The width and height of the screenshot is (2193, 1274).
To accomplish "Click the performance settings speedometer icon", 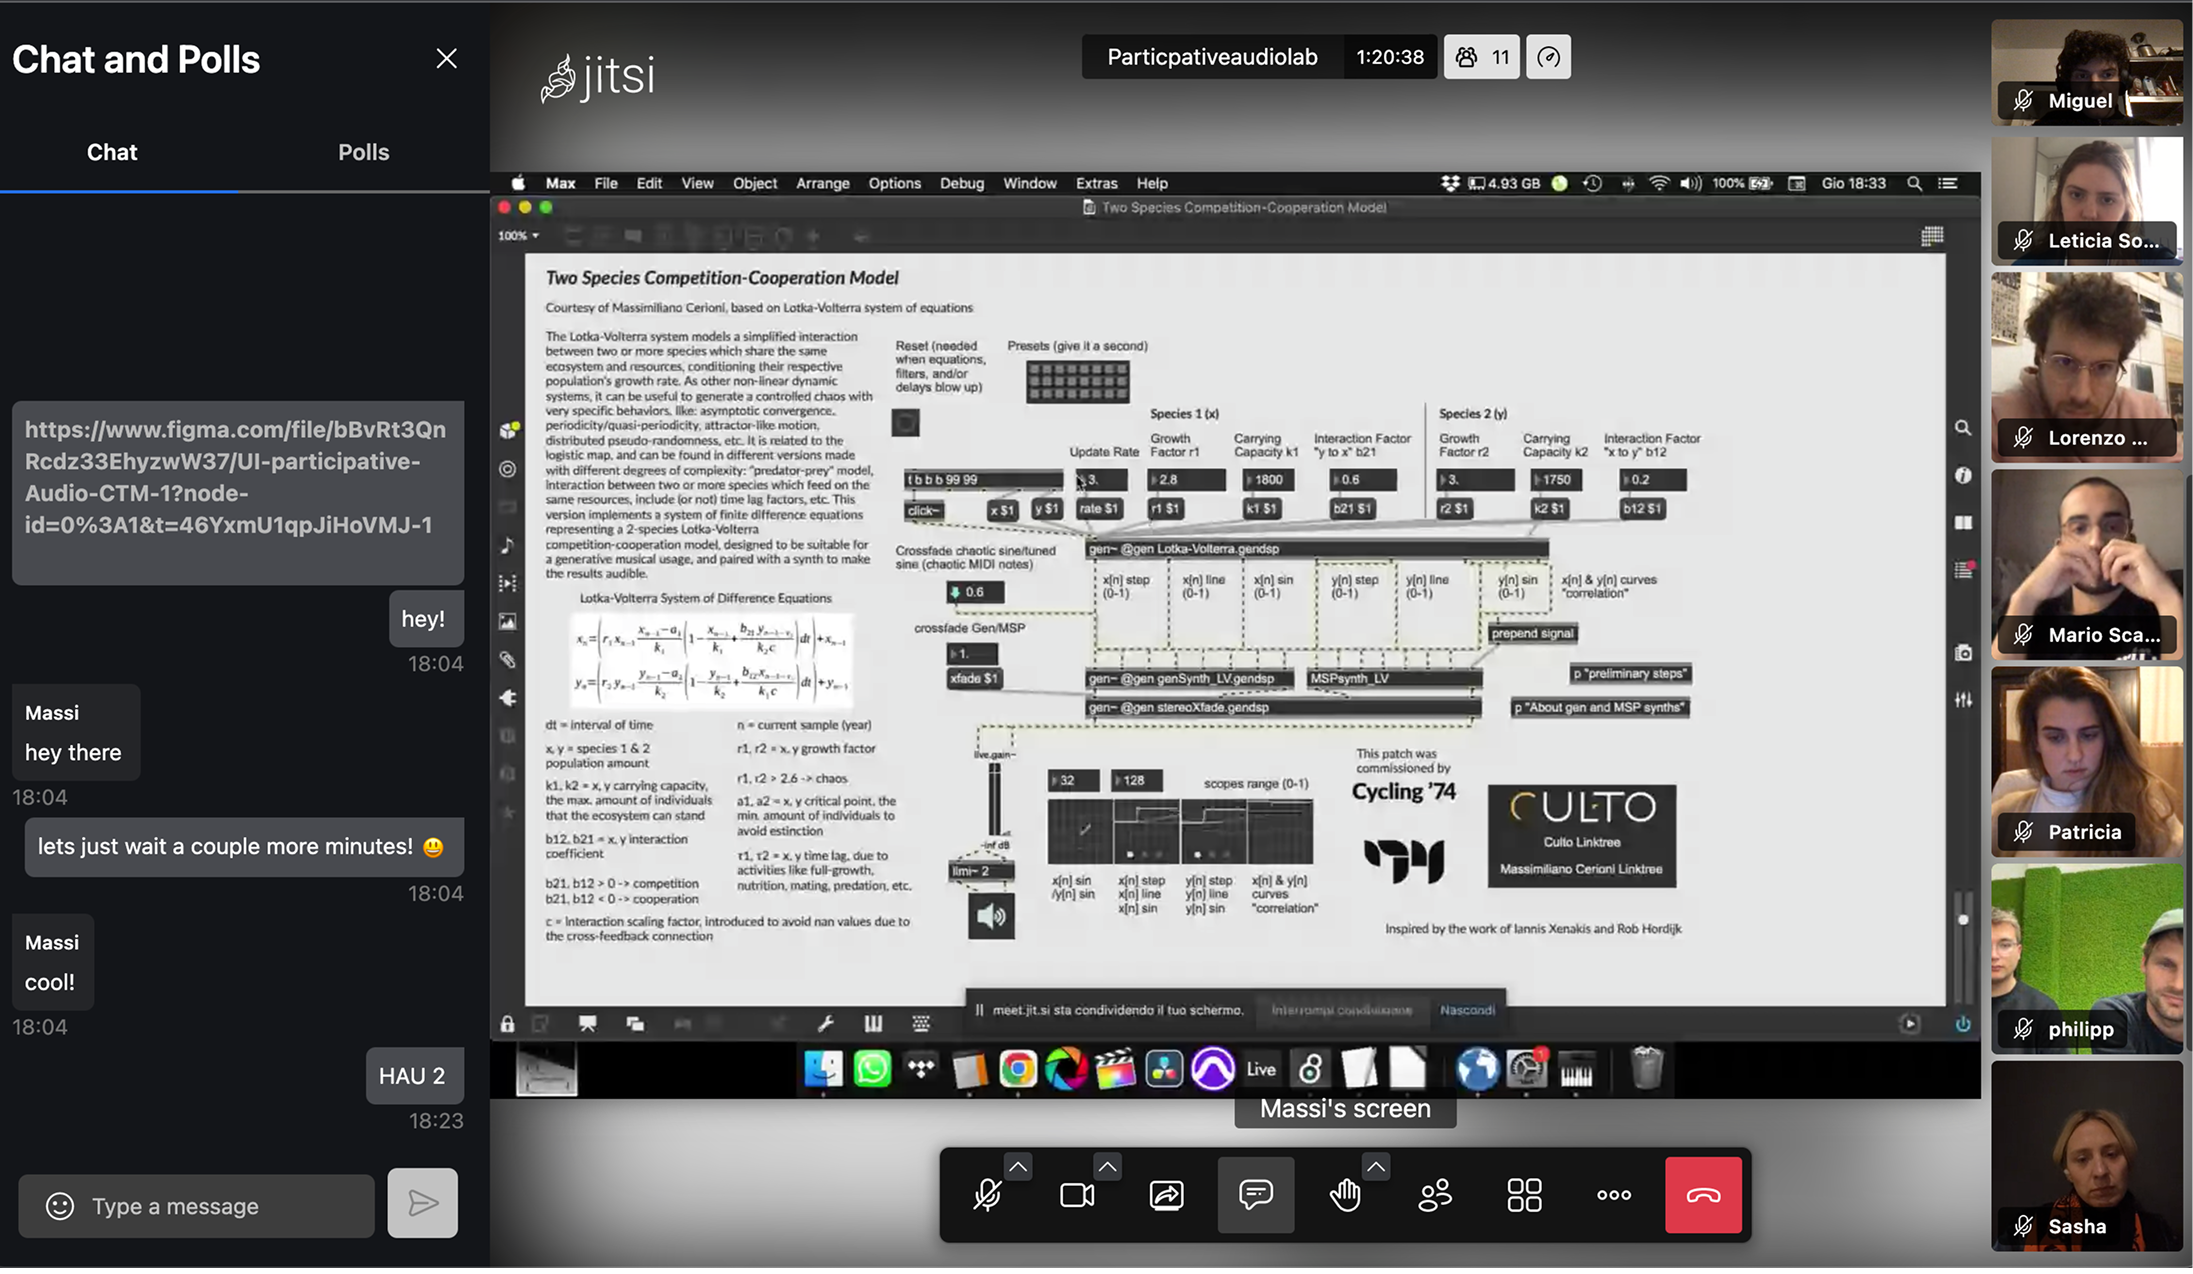I will pyautogui.click(x=1548, y=57).
